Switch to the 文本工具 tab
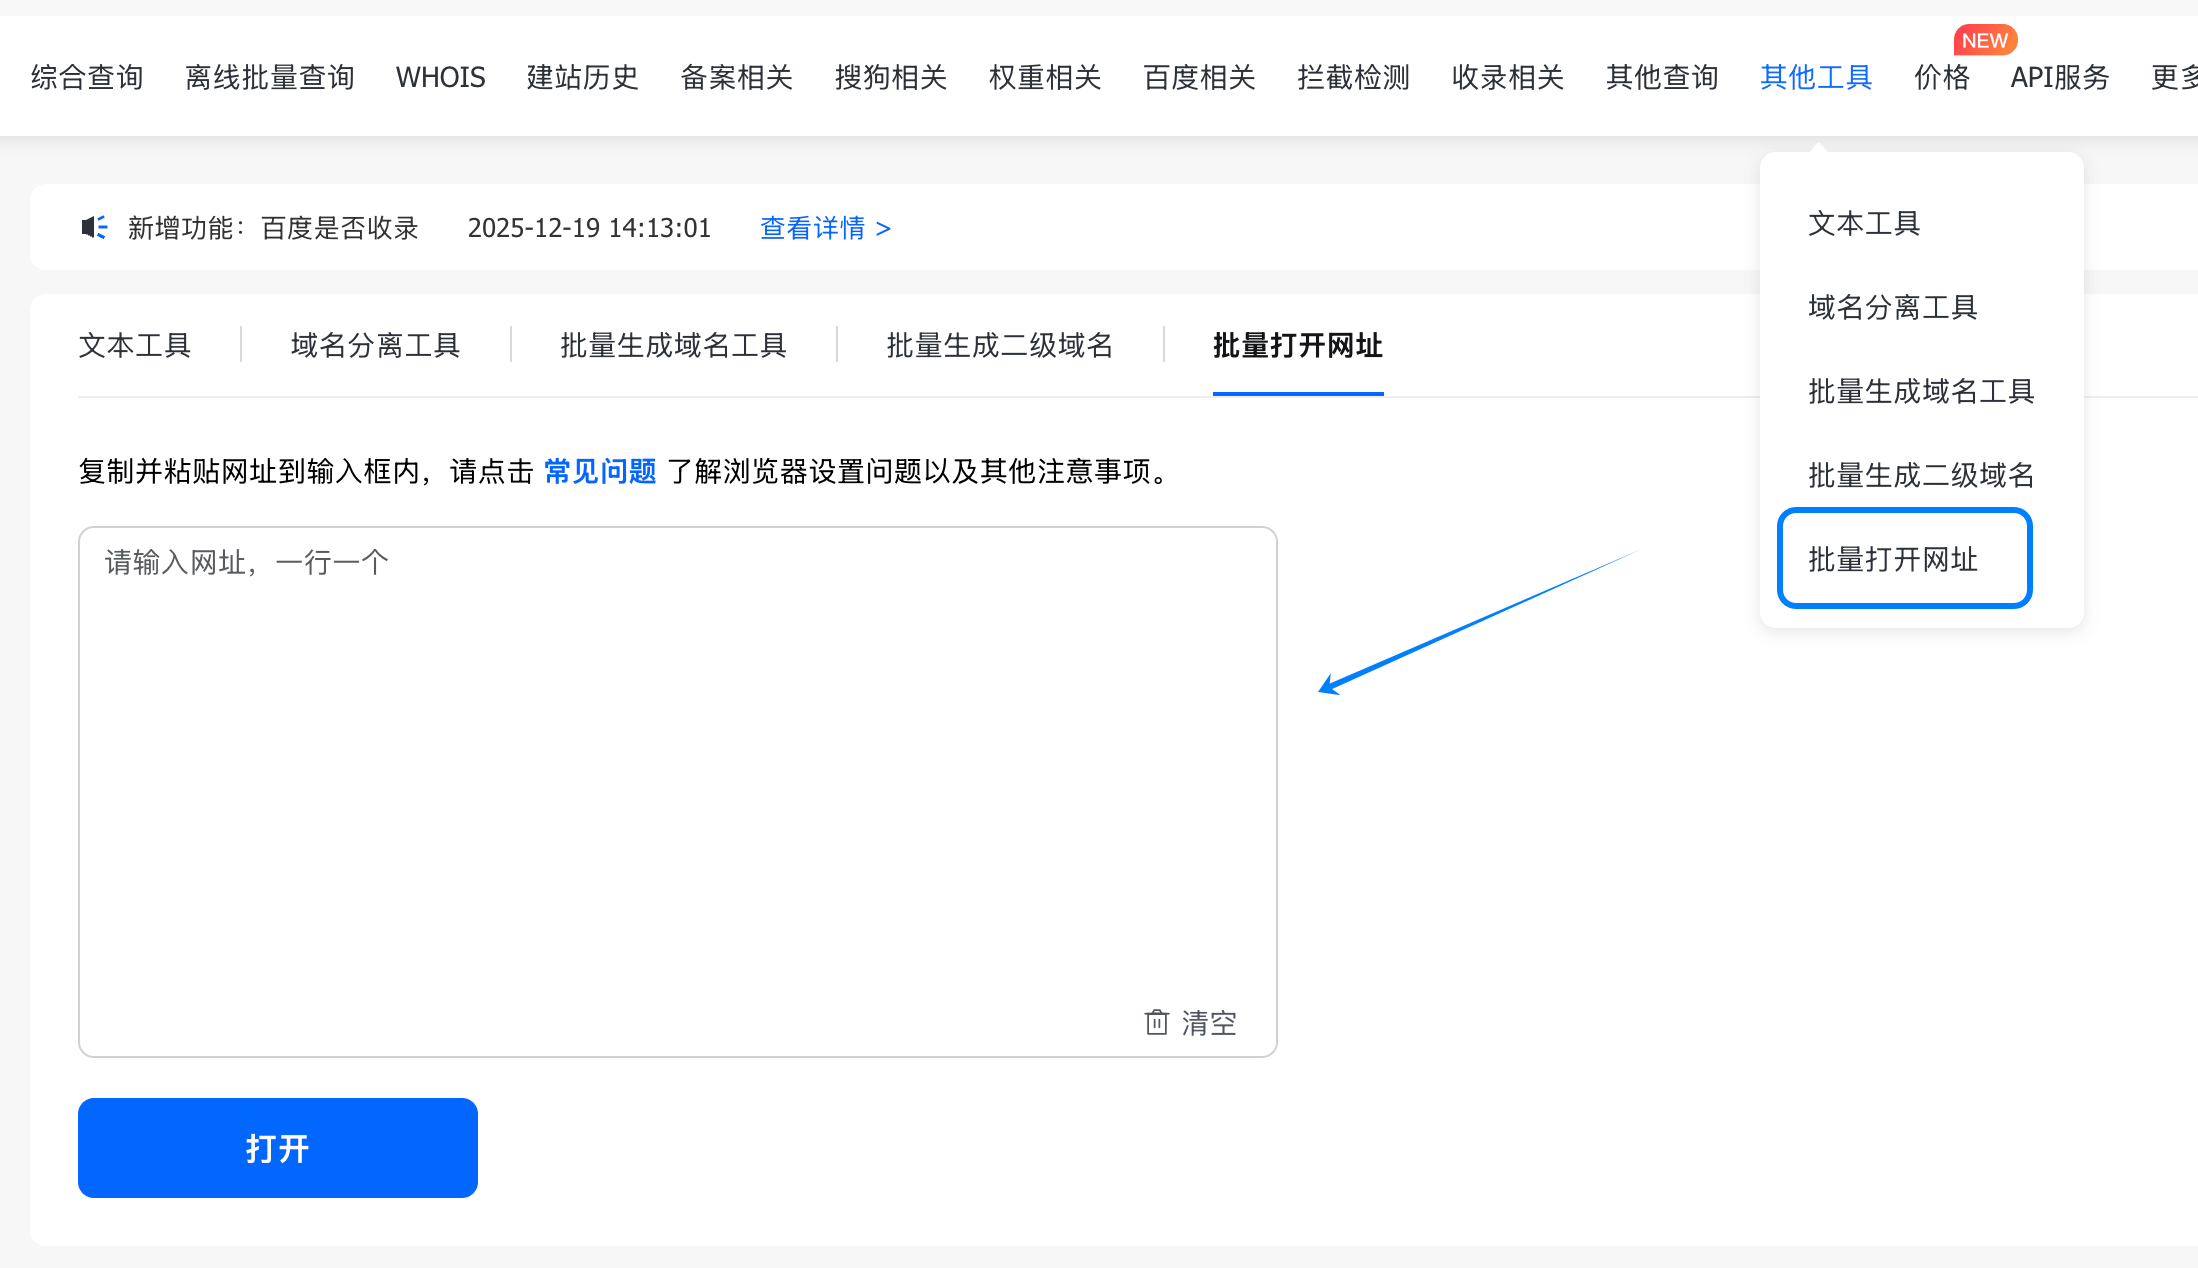Screen dimensions: 2198x1268 click(x=135, y=345)
